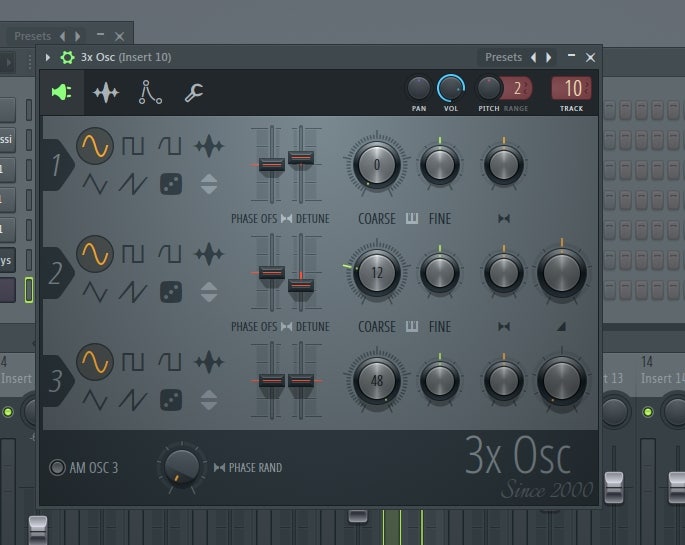Click the channel VOL knob
Image resolution: width=685 pixels, height=545 pixels.
450,88
